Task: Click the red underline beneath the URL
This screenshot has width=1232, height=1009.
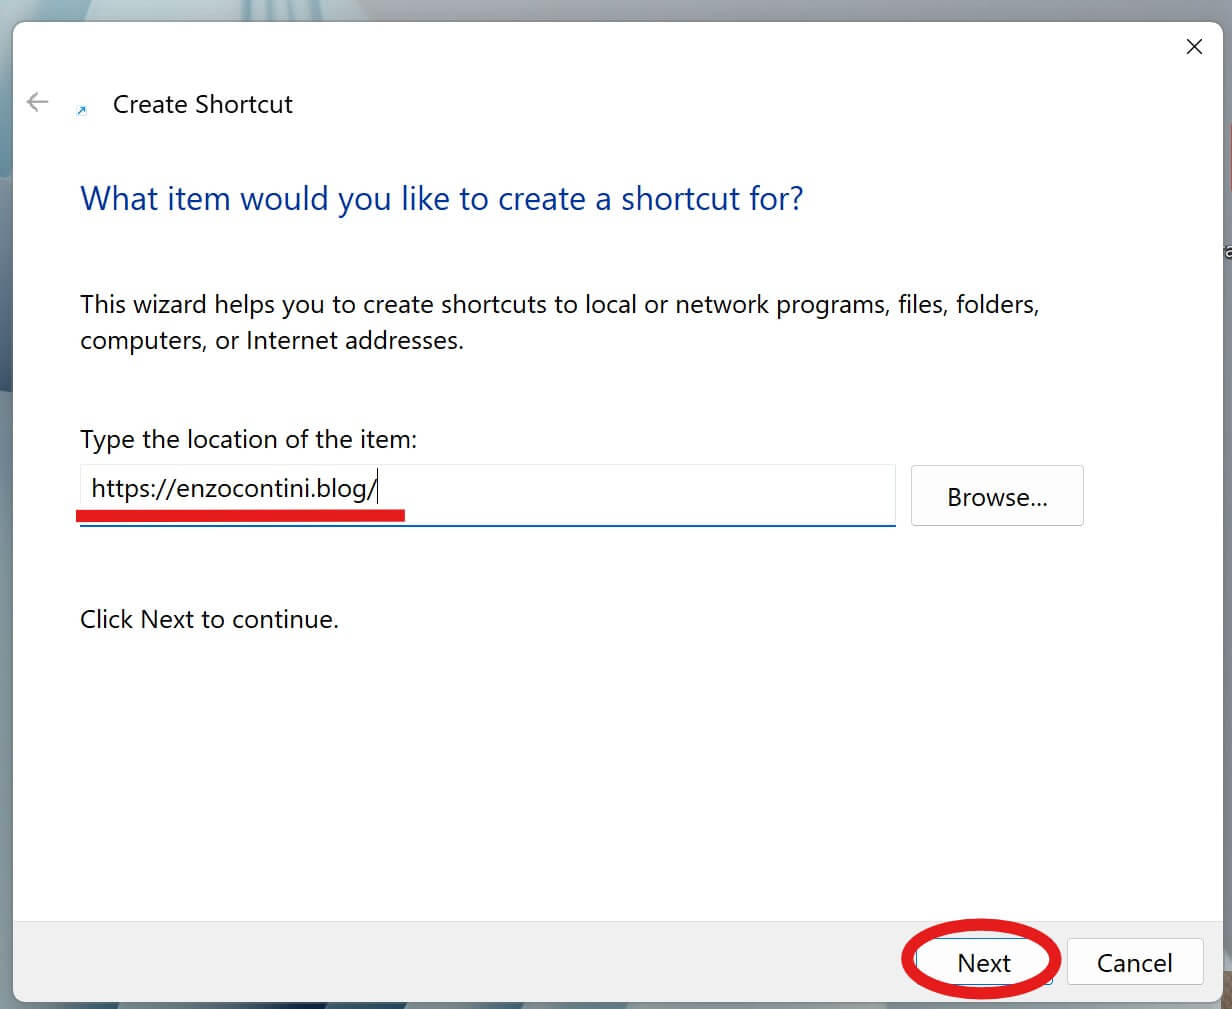Action: [240, 514]
